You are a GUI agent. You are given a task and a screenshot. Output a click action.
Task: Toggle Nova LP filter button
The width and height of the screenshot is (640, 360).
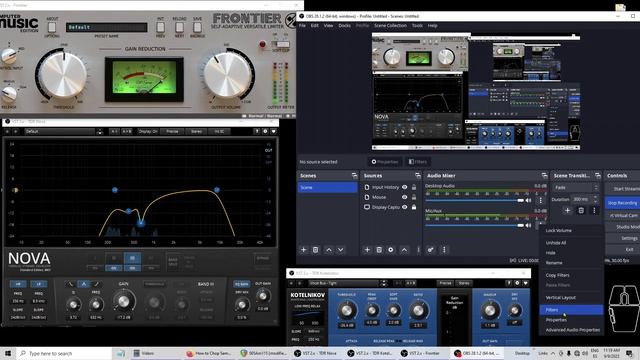[x=38, y=284]
